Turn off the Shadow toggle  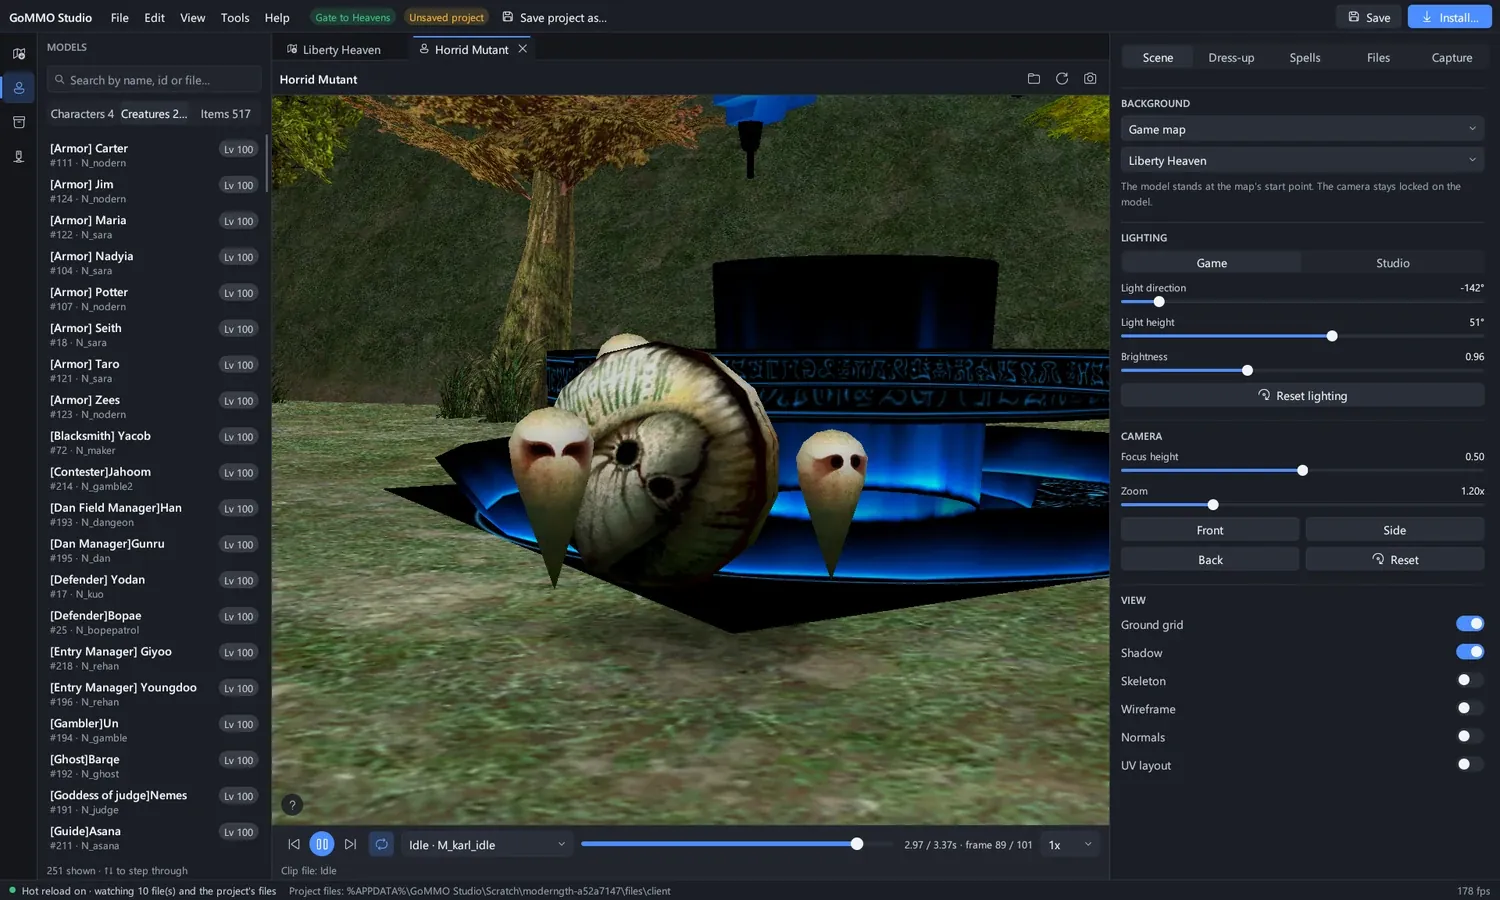click(1470, 652)
